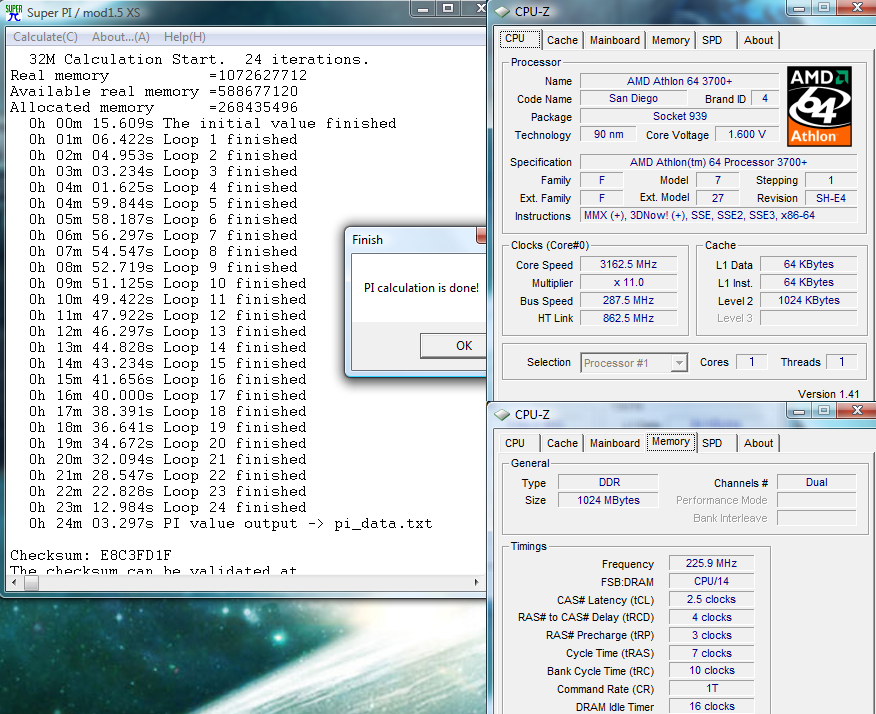Select CPU tab in upper CPU-Z window
Viewport: 876px width, 714px height.
click(520, 39)
